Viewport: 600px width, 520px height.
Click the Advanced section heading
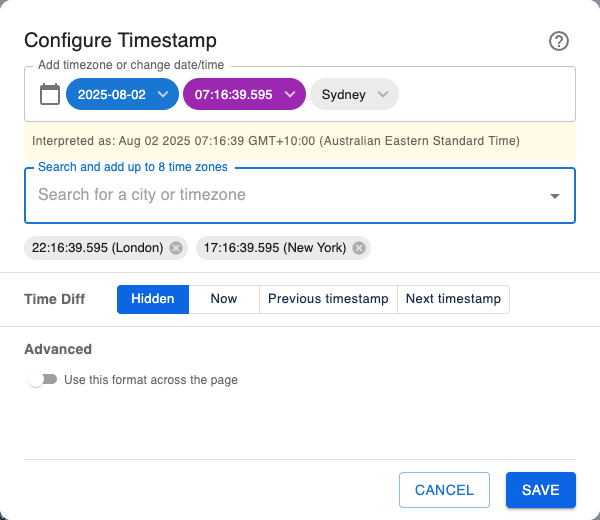pyautogui.click(x=58, y=349)
